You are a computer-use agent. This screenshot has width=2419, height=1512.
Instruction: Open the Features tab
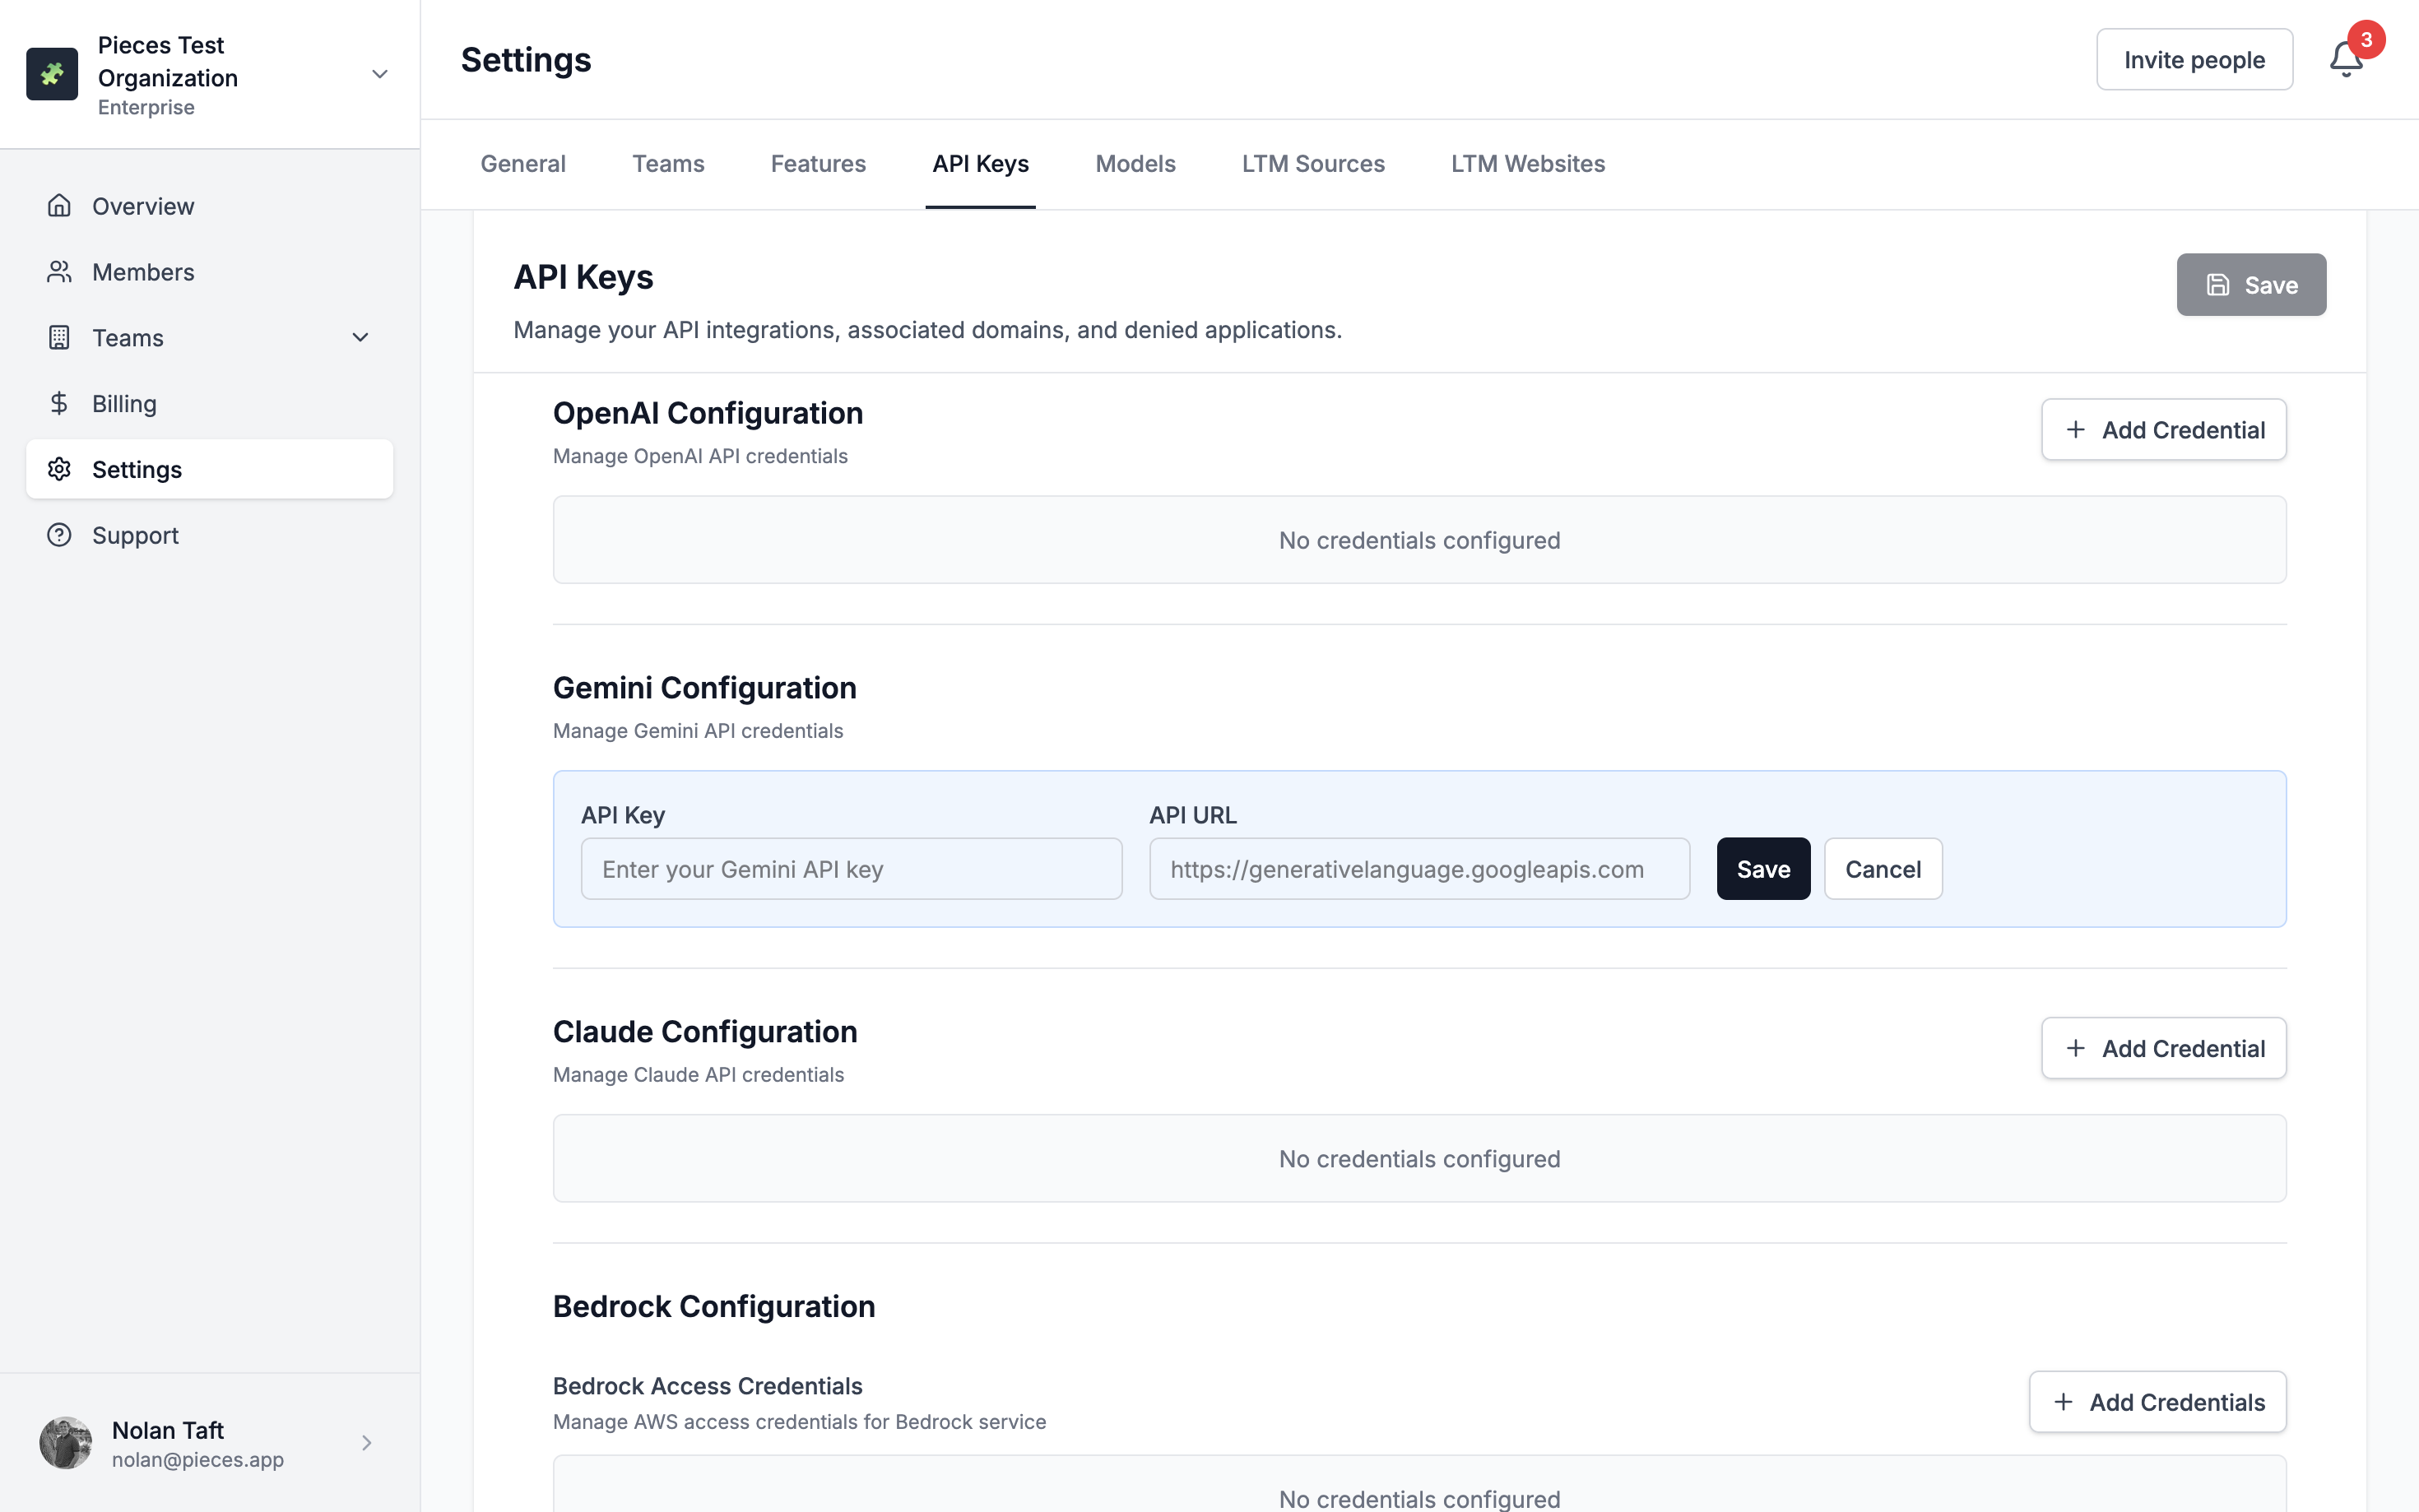(x=817, y=164)
